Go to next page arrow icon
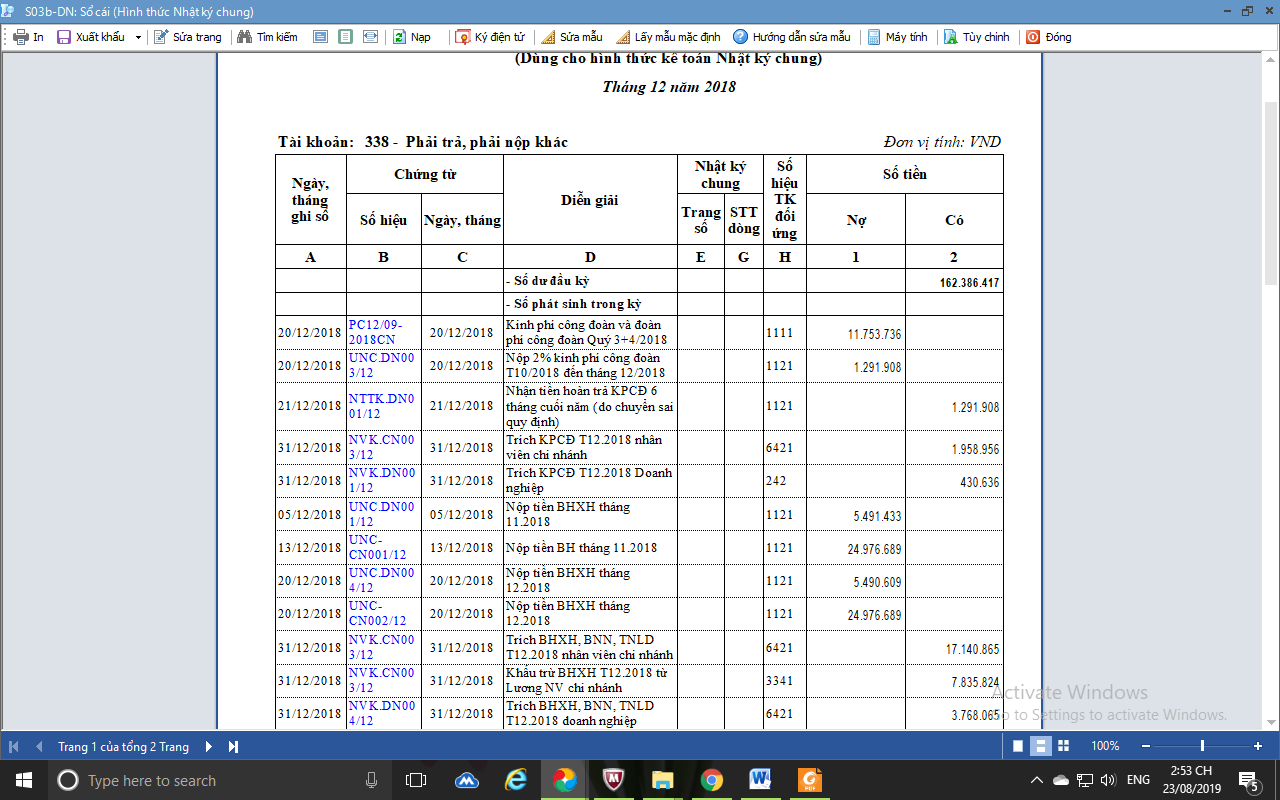 pos(208,746)
